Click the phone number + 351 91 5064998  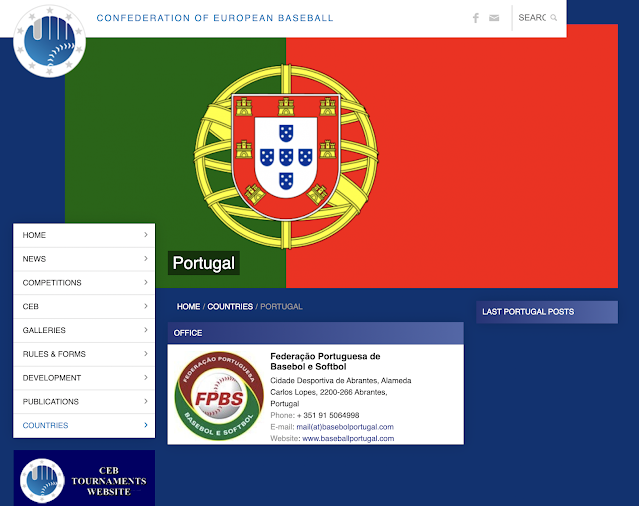[x=328, y=415]
